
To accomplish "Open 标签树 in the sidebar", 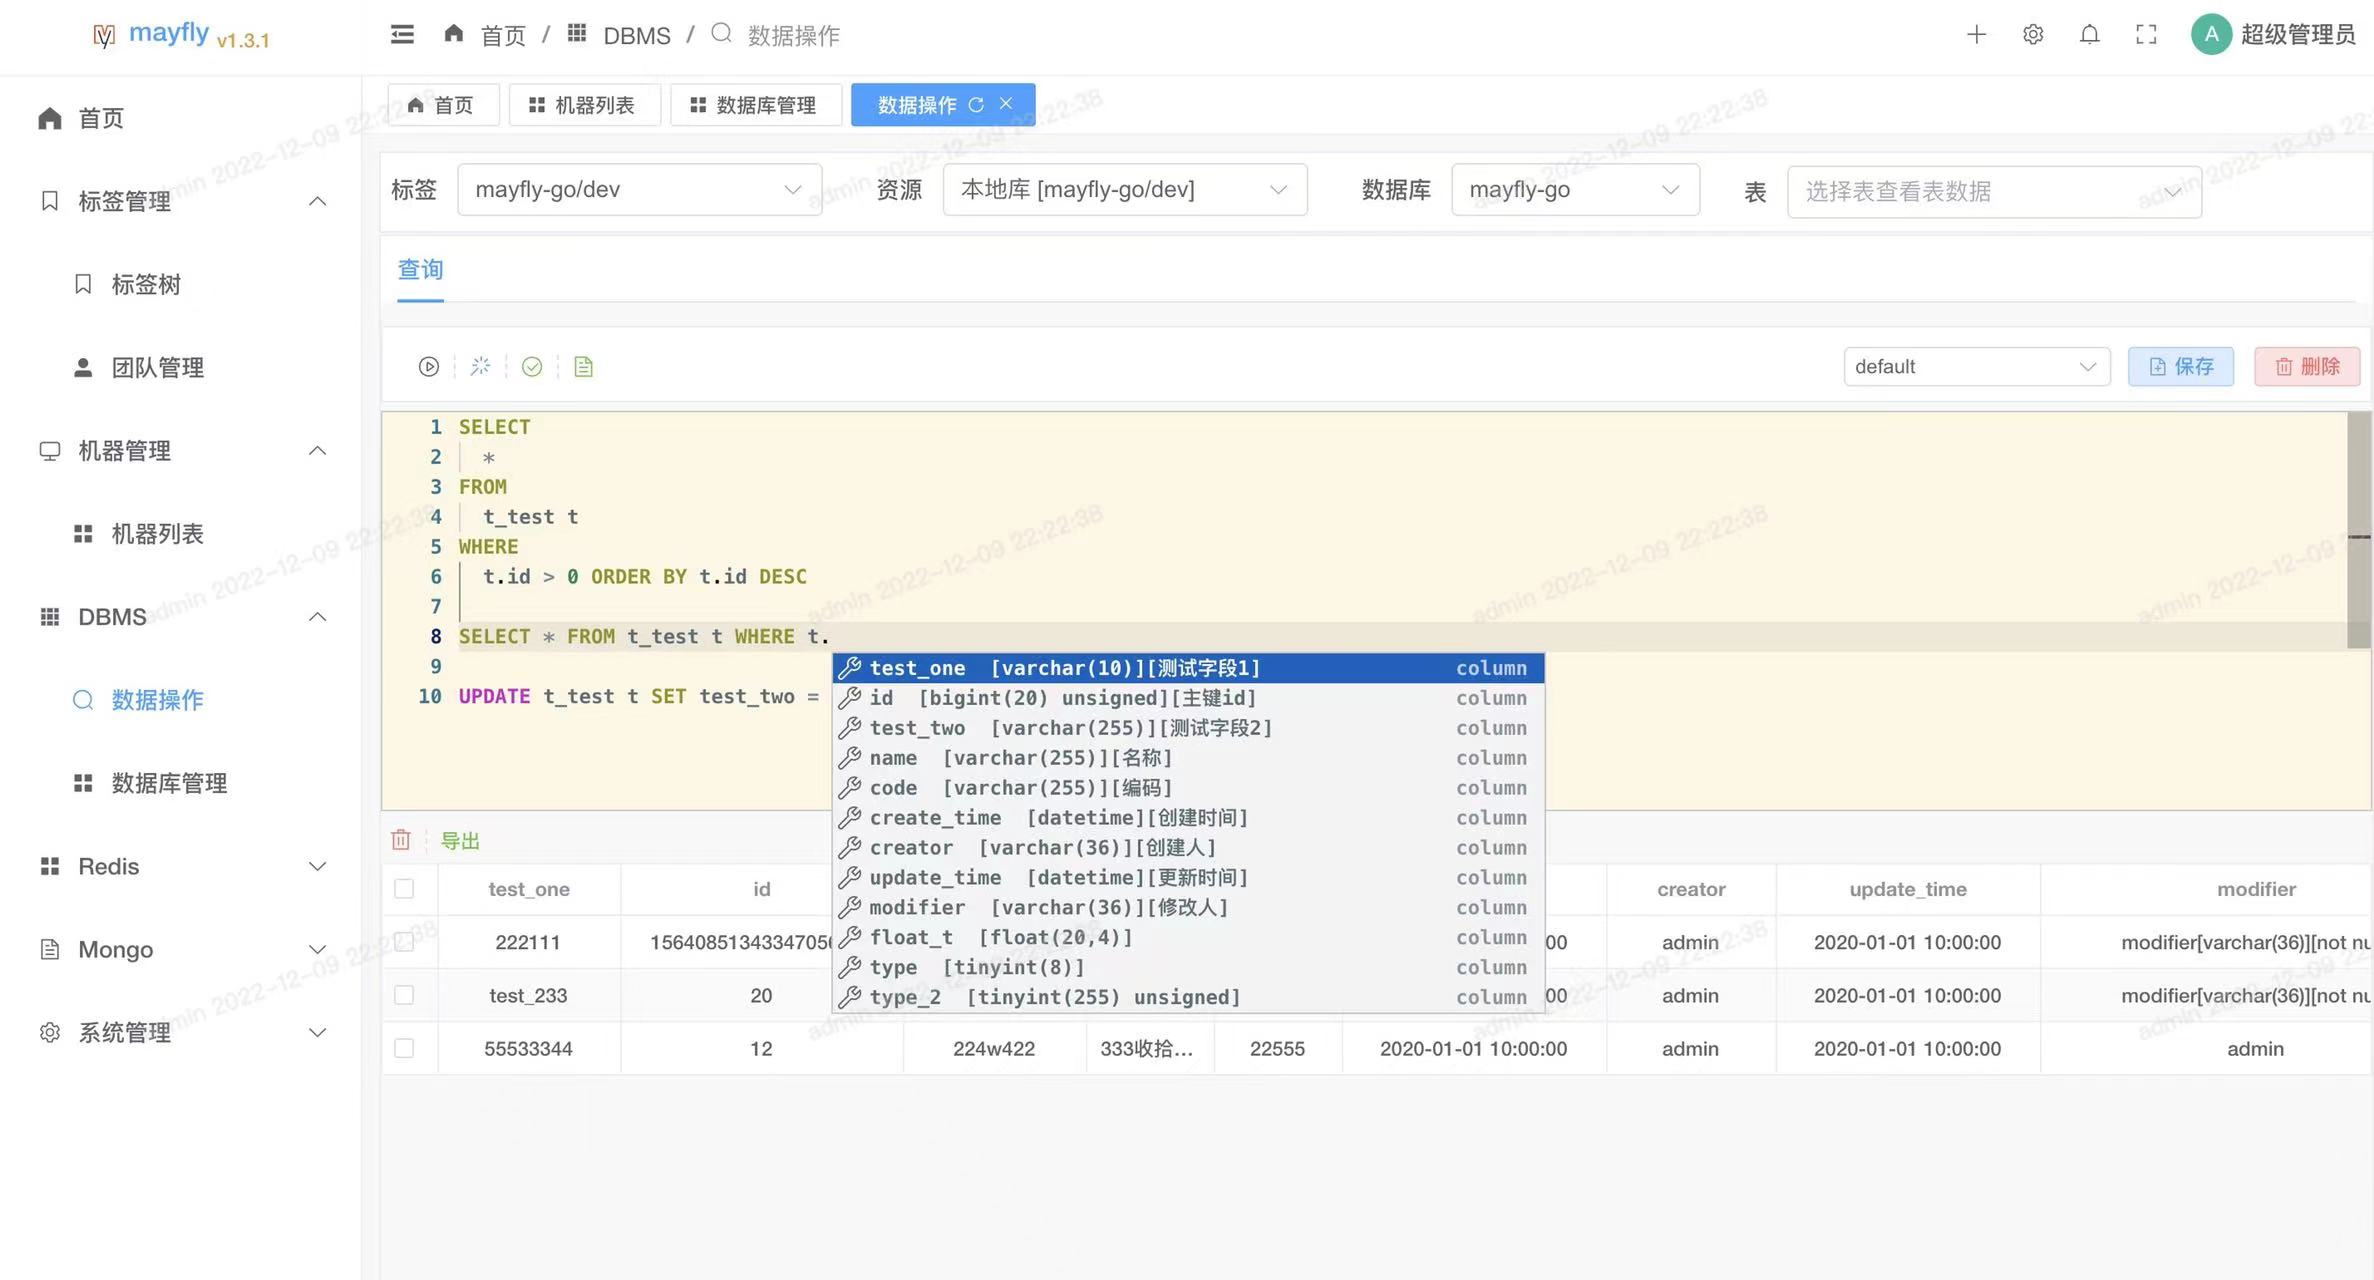I will coord(146,285).
